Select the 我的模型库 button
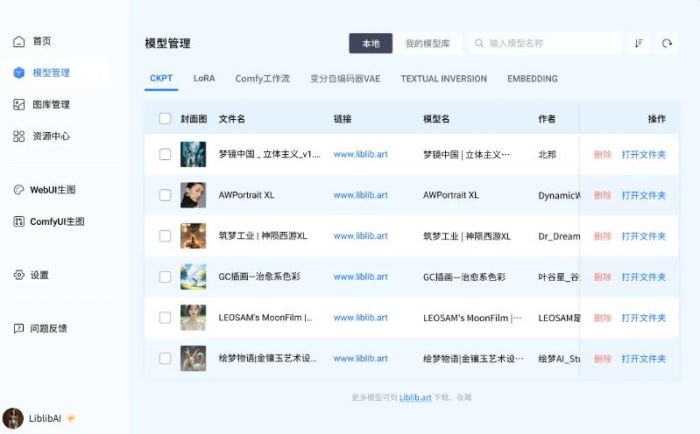 click(427, 43)
